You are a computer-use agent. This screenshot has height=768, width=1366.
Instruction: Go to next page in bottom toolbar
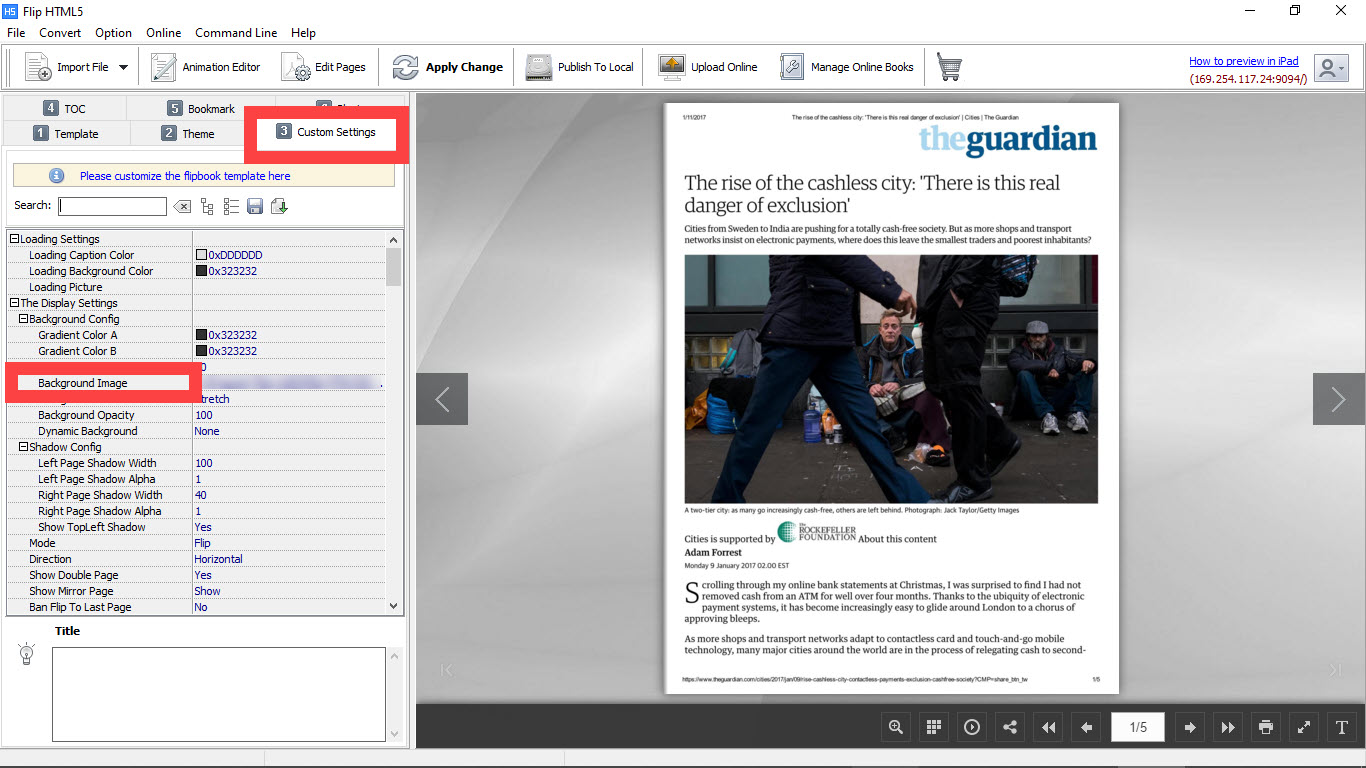click(1190, 727)
